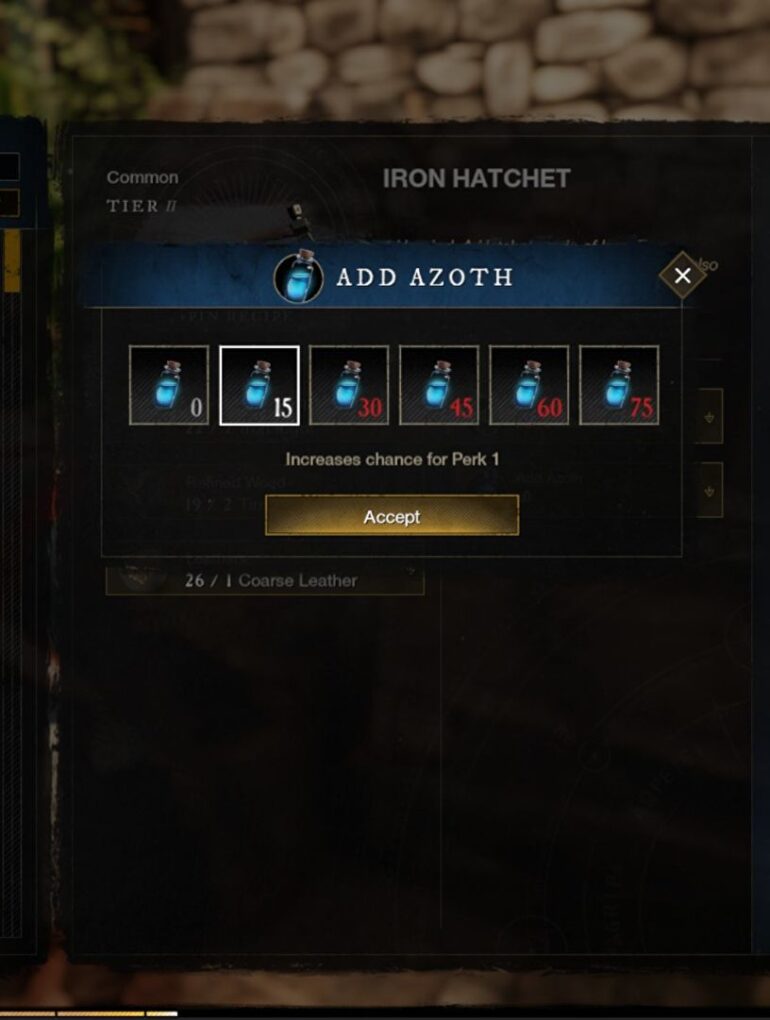Viewport: 770px width, 1020px height.
Task: Pick the 75 Azoth vial option
Action: (619, 385)
